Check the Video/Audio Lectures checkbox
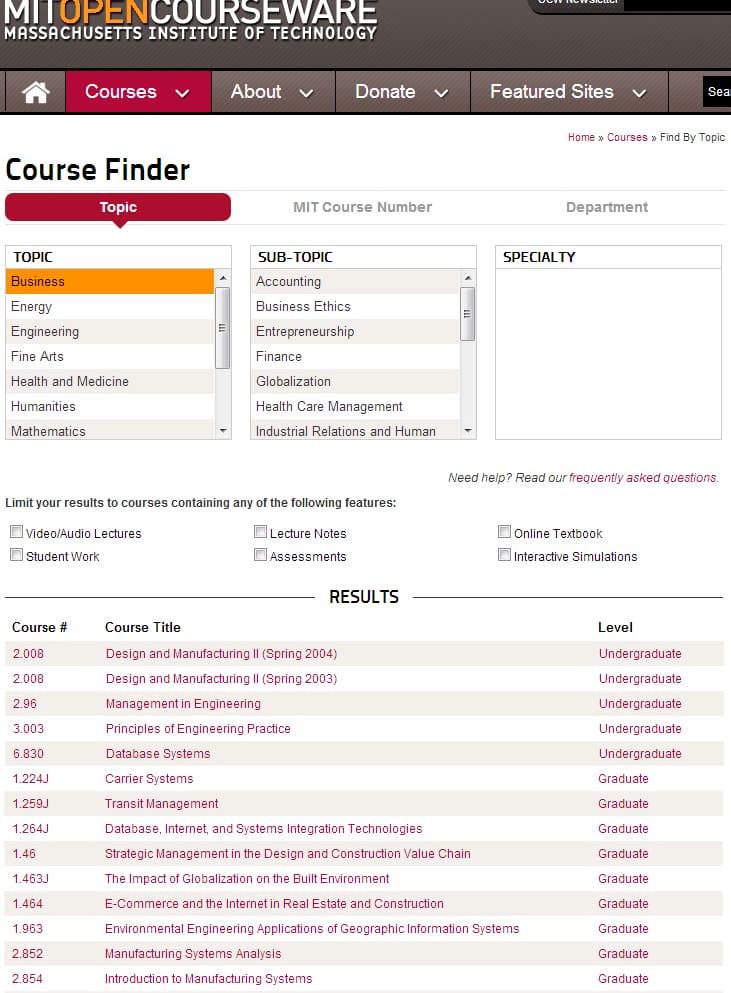Screen dimensions: 731x993 [x=16, y=532]
